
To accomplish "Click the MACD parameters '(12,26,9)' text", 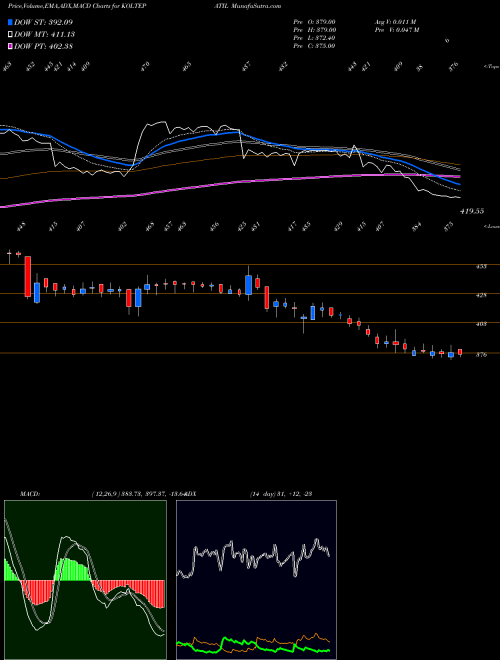I will tap(106, 494).
